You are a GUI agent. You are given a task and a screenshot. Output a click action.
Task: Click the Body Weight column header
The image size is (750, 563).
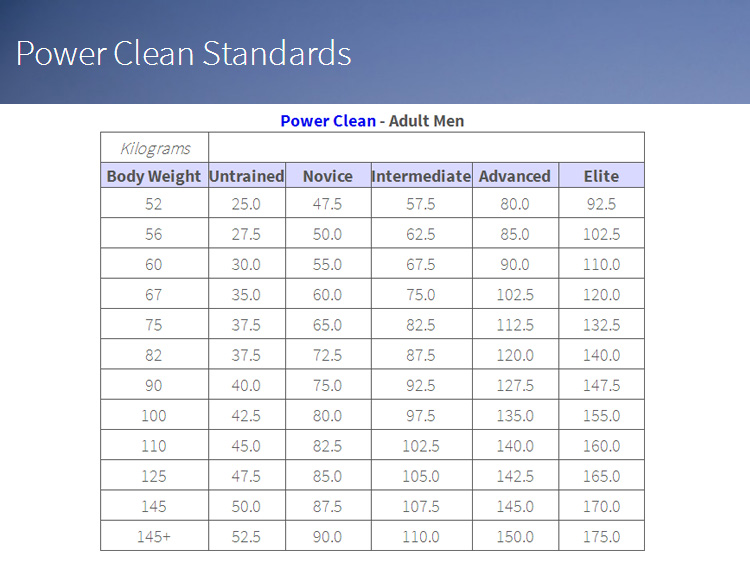[154, 176]
